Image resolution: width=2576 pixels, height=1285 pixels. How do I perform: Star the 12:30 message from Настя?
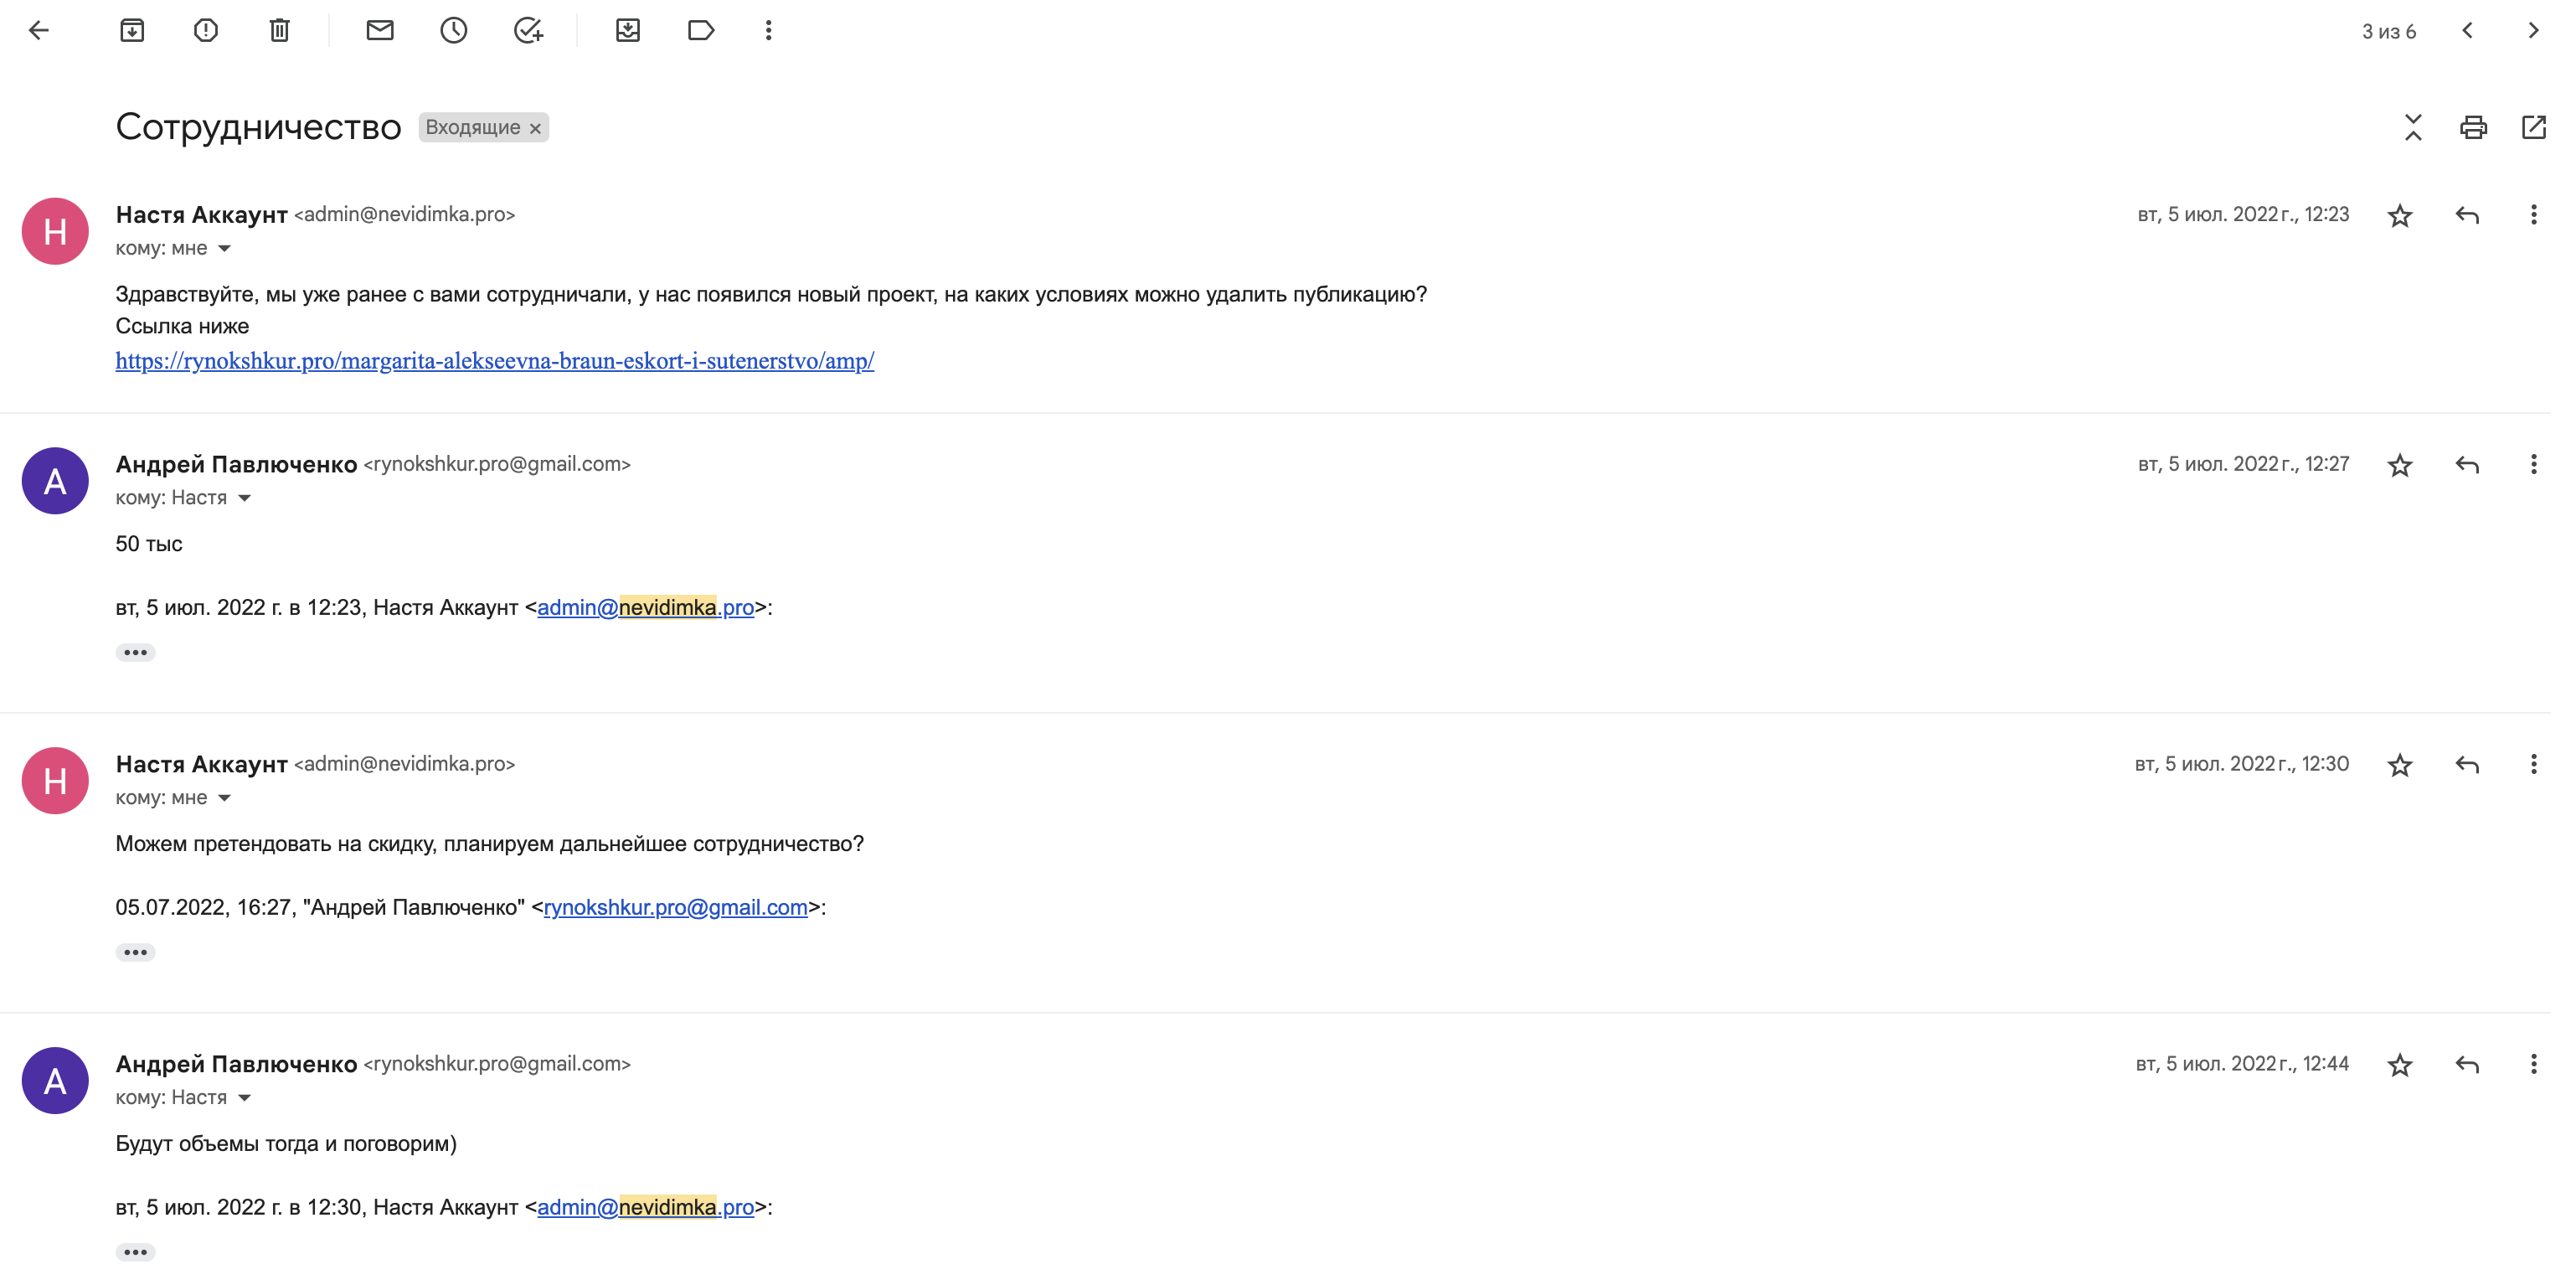[2400, 765]
